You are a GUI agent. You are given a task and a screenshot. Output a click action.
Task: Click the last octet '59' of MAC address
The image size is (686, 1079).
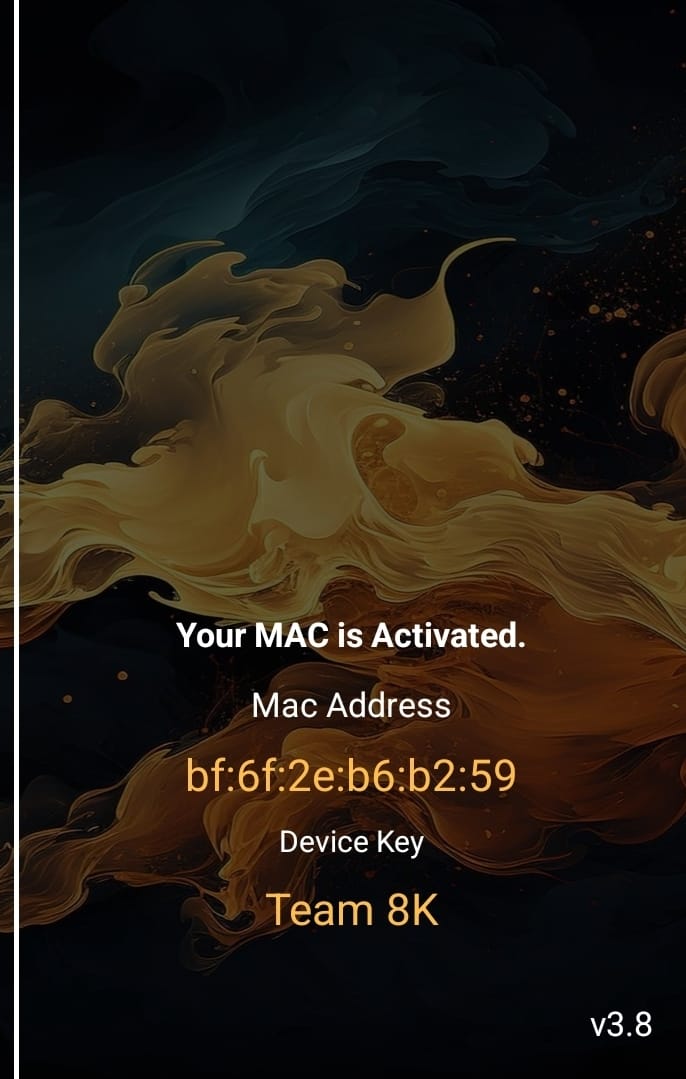[x=494, y=776]
